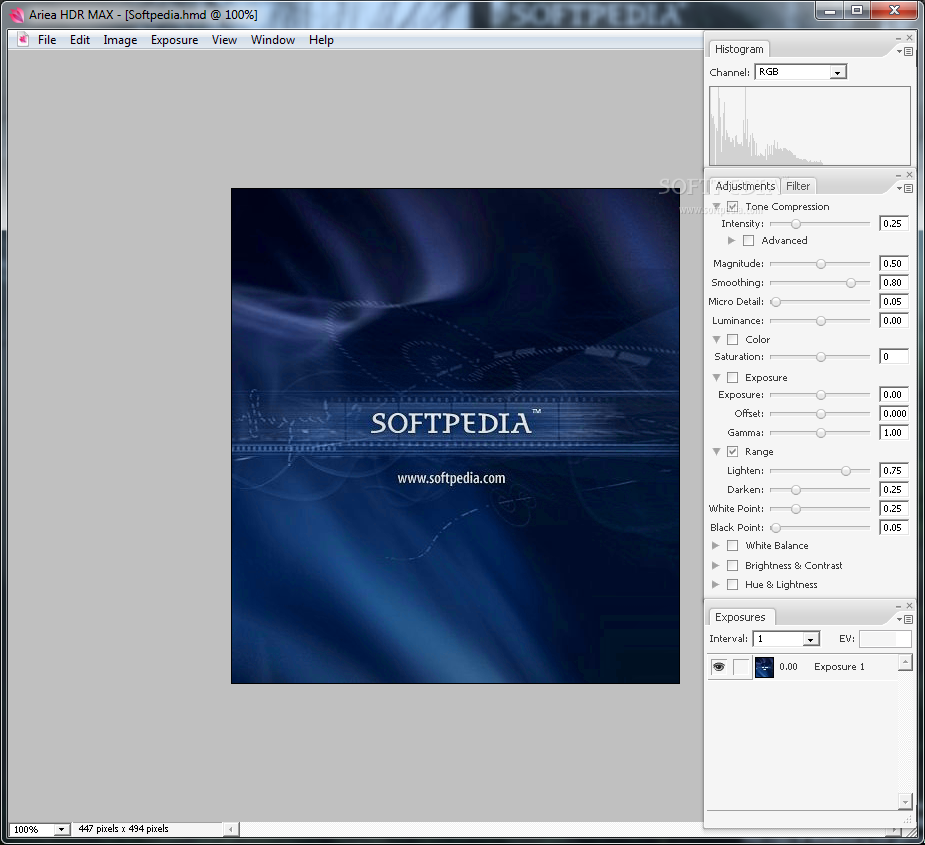The height and width of the screenshot is (845, 925).
Task: Collapse the Tone Compression section triangle
Action: pyautogui.click(x=716, y=207)
